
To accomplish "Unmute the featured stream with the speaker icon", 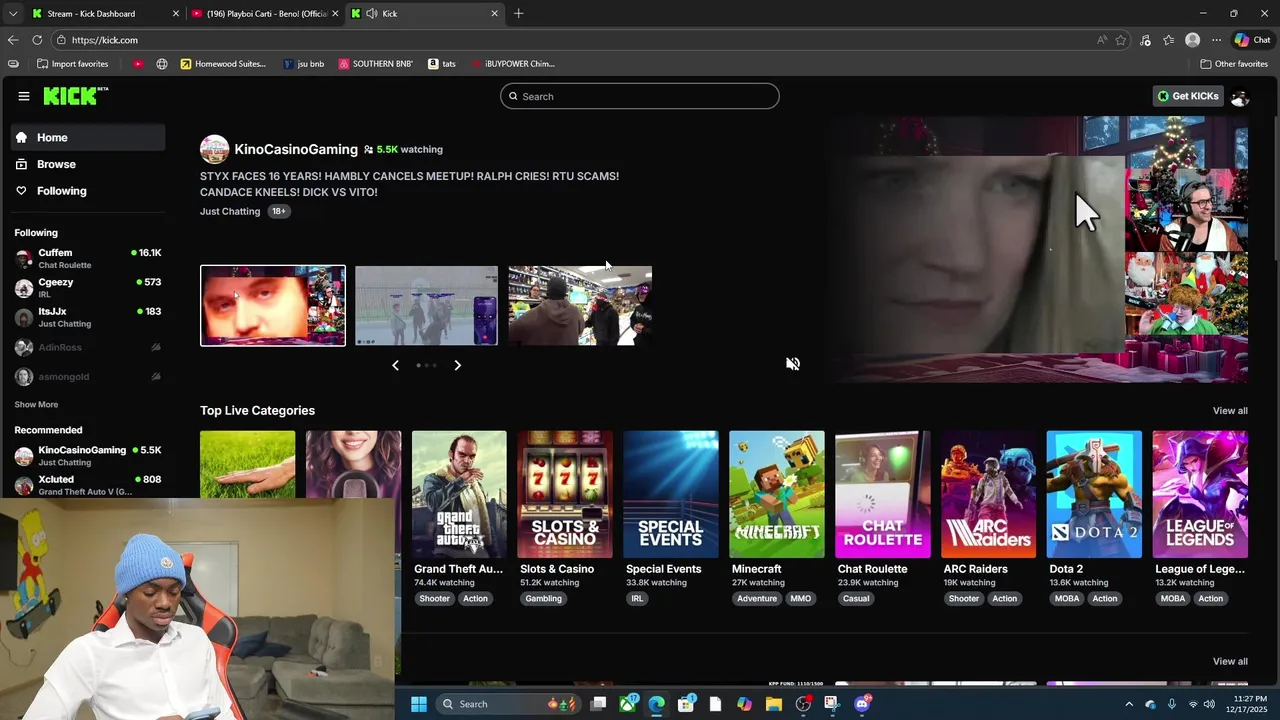I will [793, 364].
